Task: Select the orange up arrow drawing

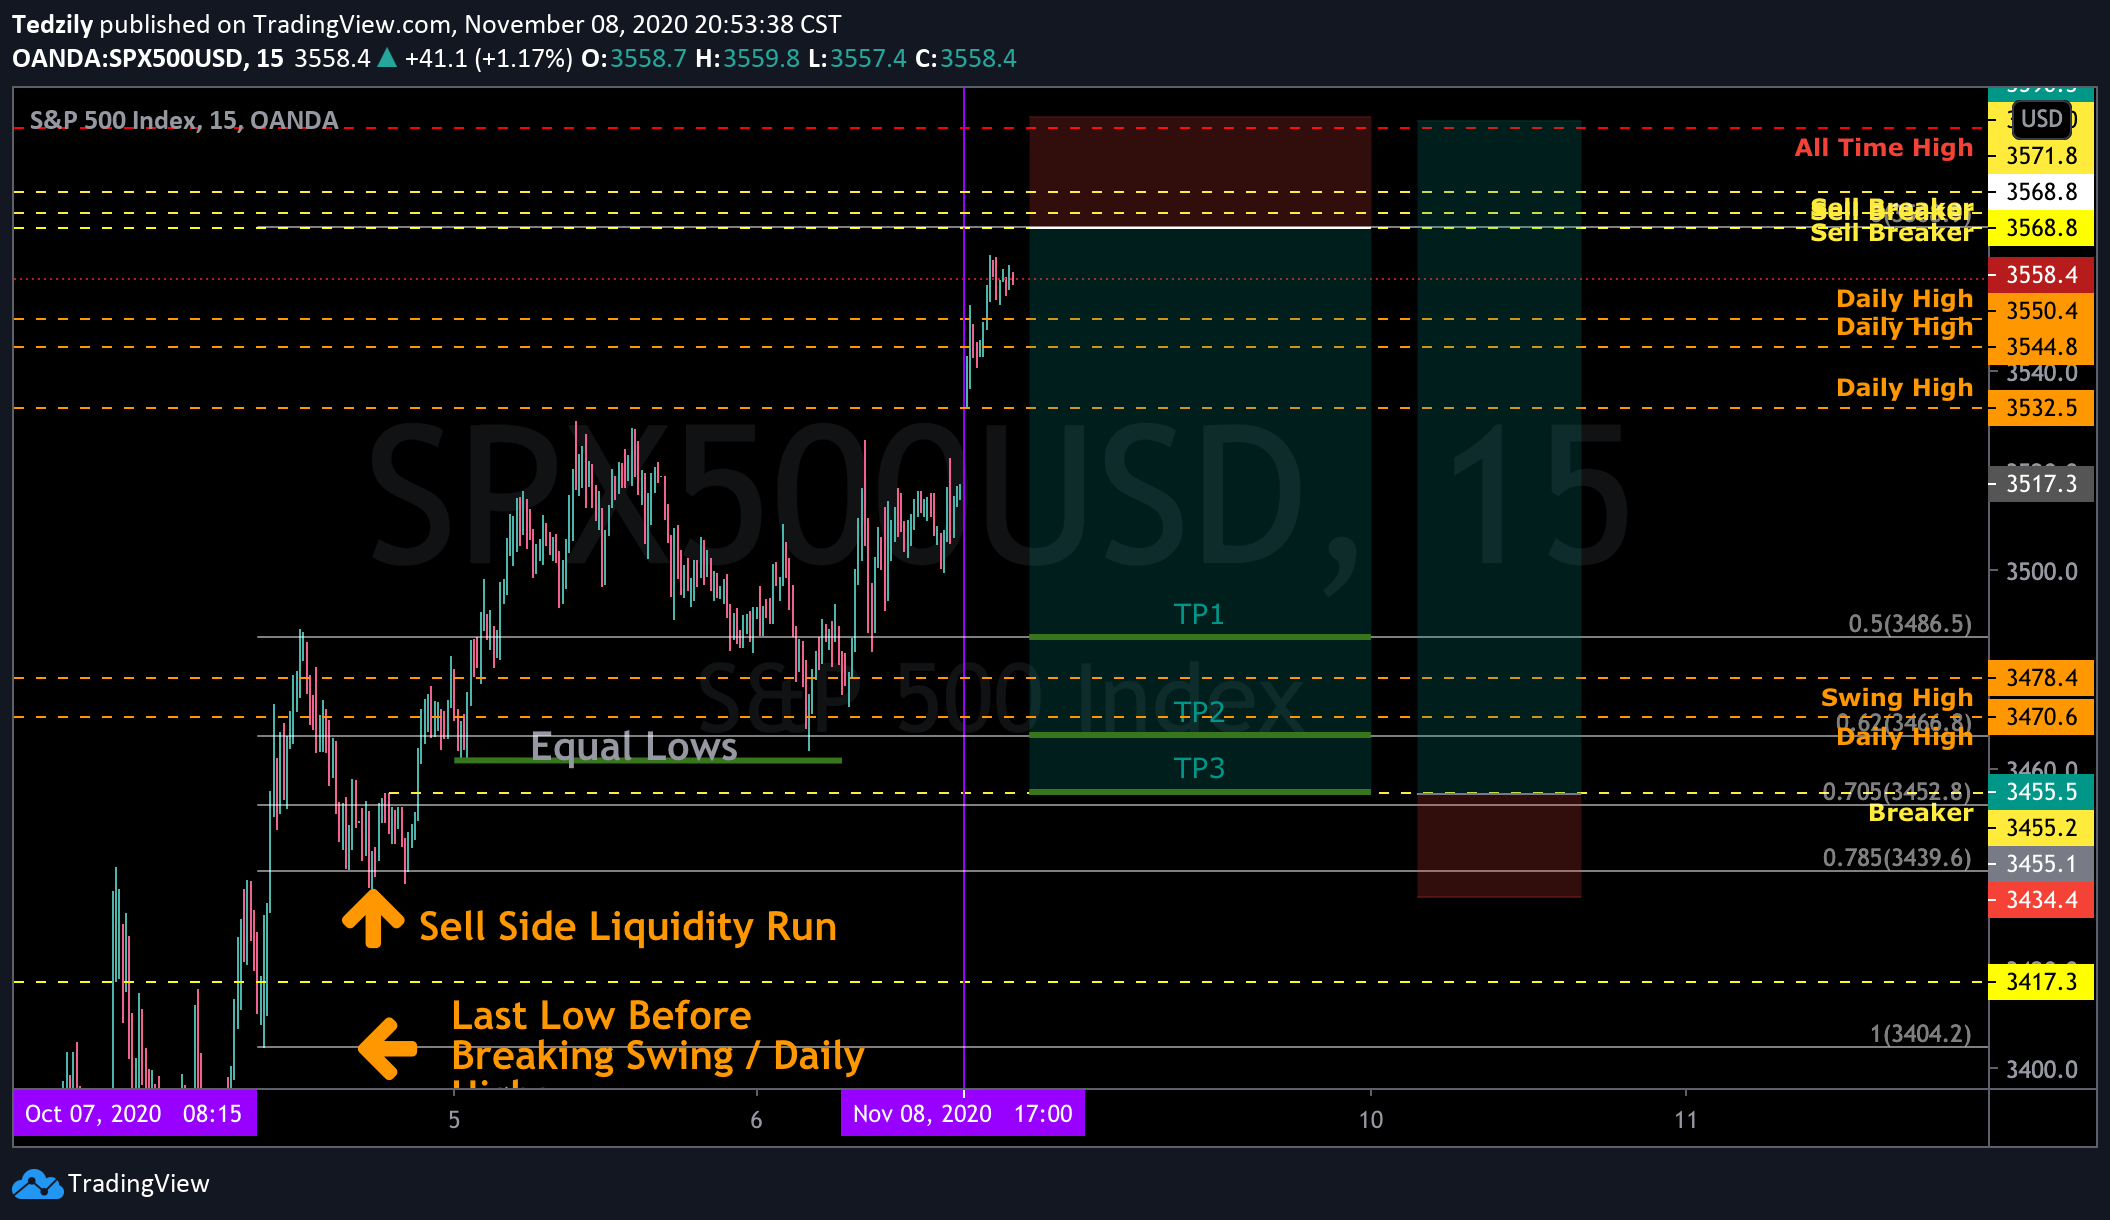Action: pyautogui.click(x=372, y=917)
